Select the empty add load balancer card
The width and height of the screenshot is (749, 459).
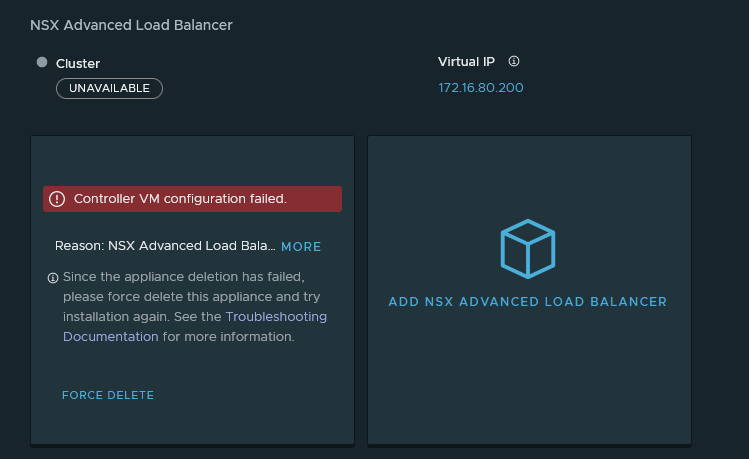[529, 290]
